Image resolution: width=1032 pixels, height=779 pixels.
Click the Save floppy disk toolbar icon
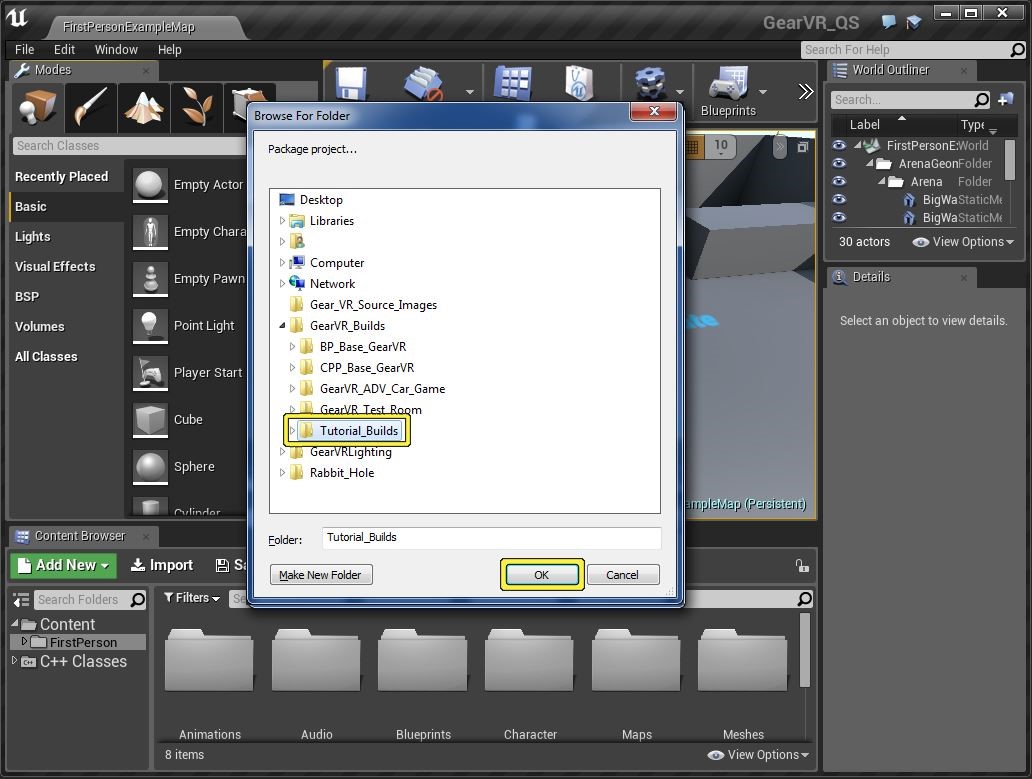click(351, 84)
